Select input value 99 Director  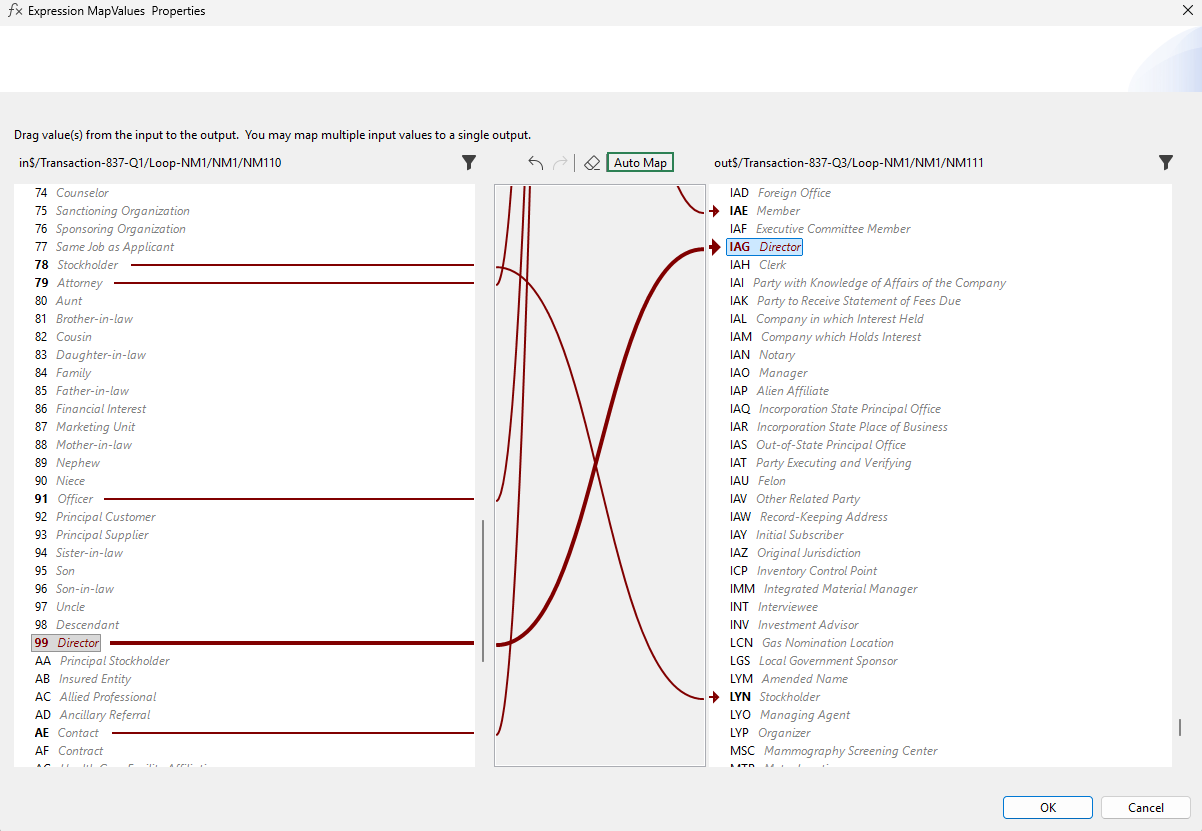tap(65, 642)
